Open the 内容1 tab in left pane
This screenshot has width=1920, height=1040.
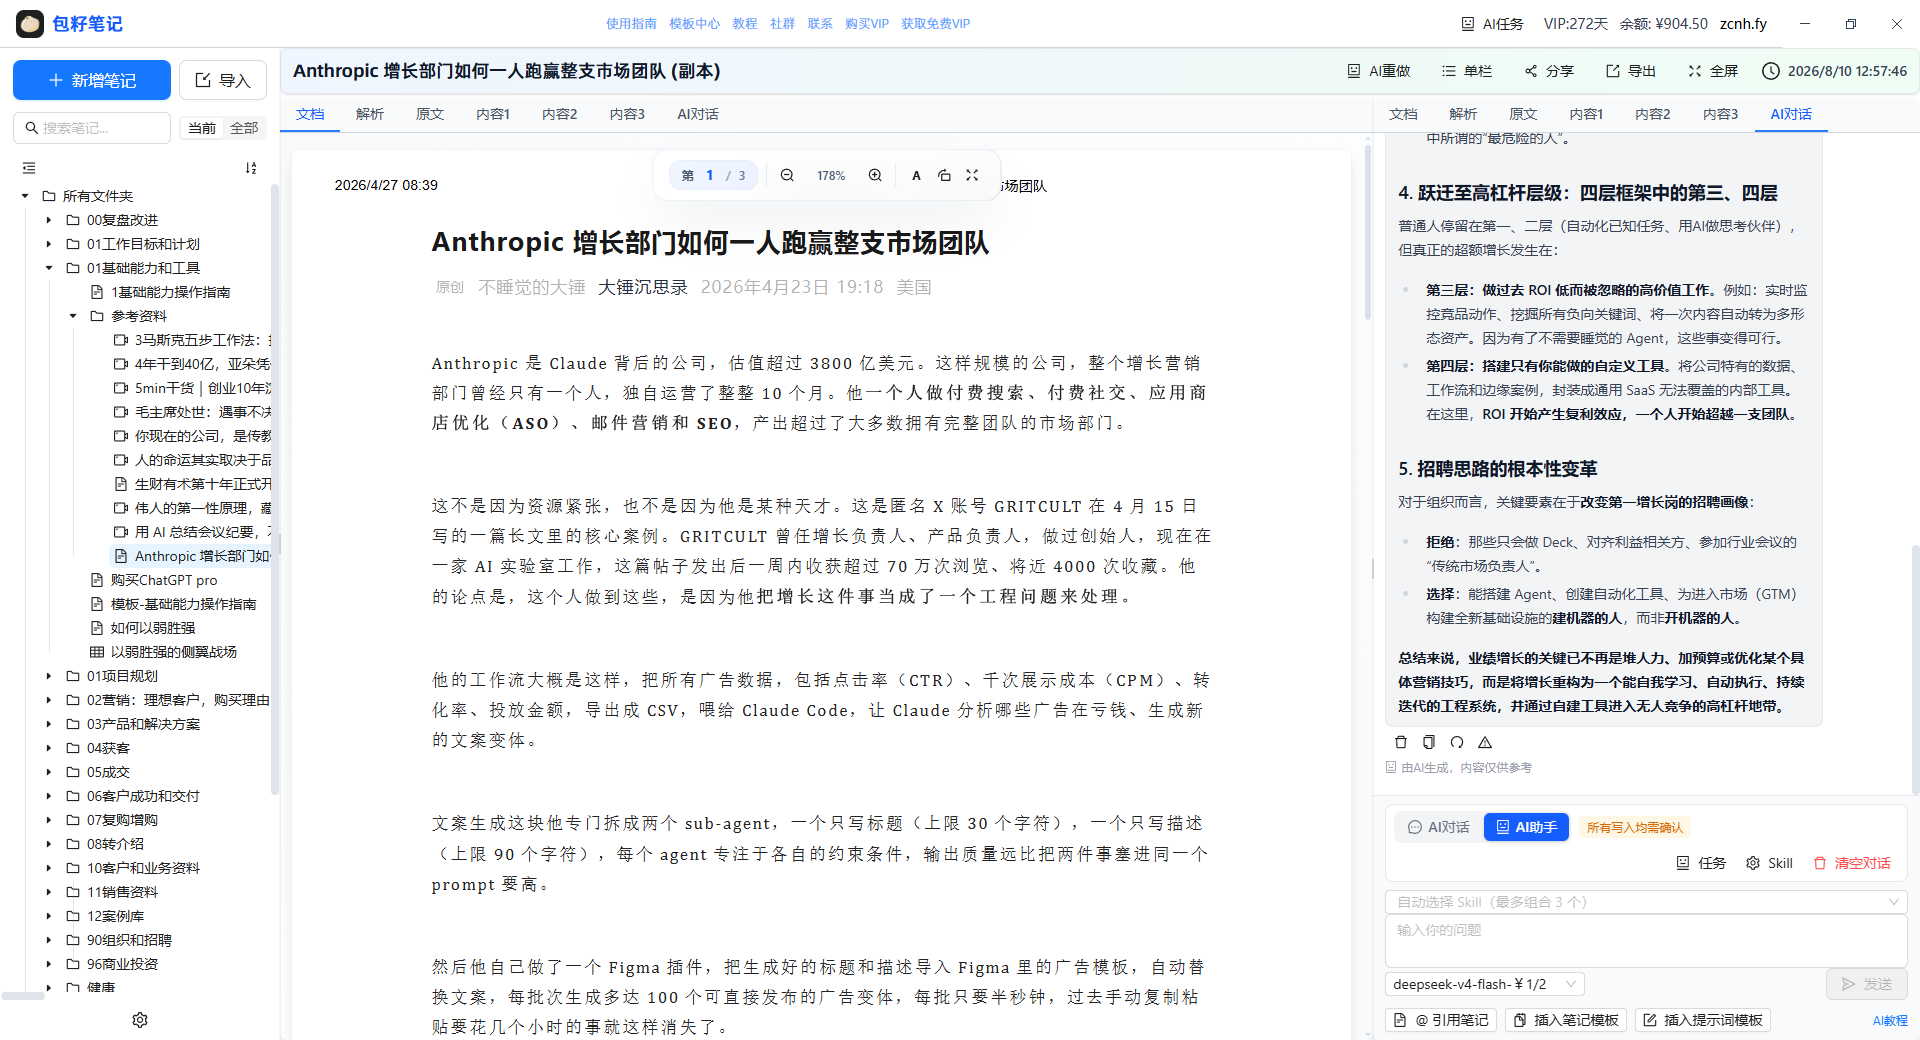[493, 114]
